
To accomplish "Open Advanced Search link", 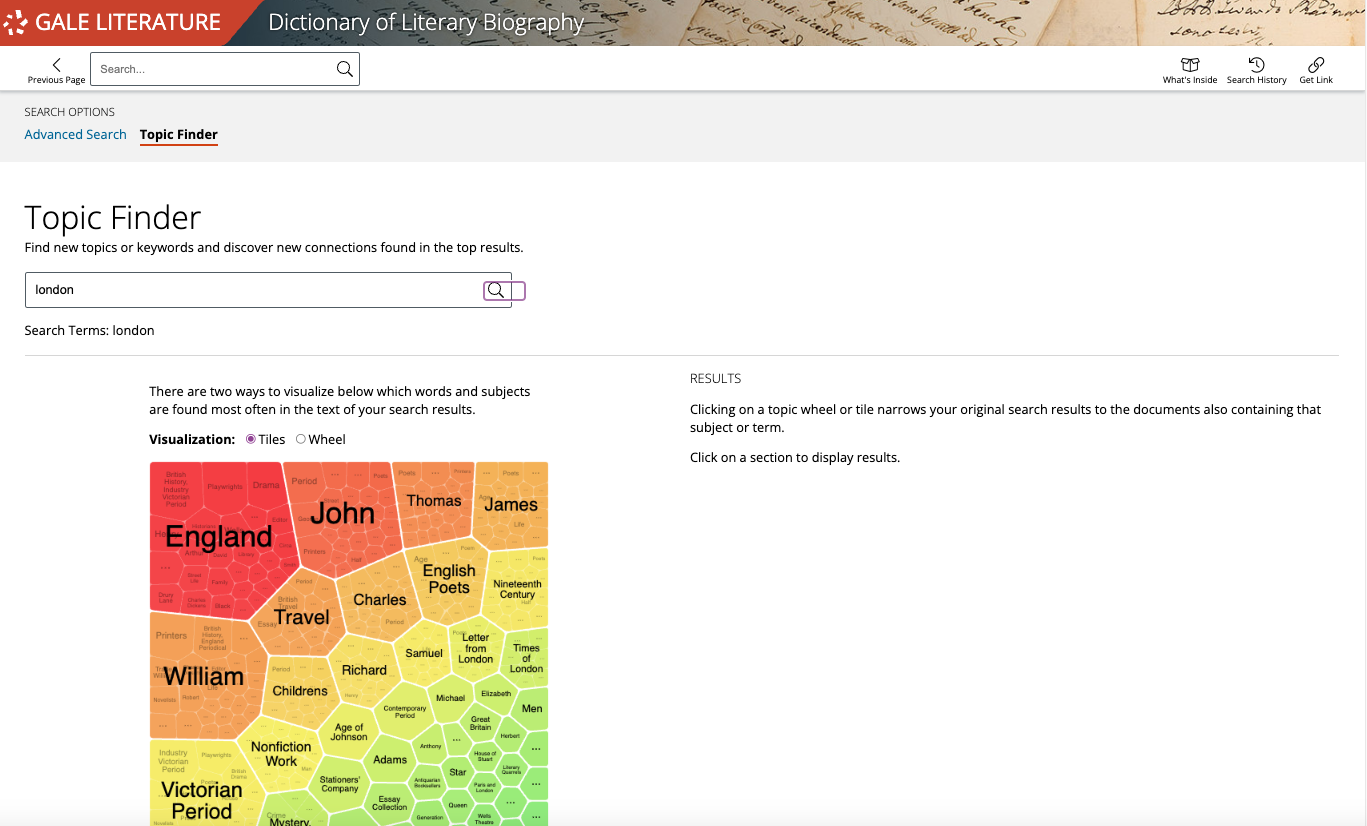I will pos(75,134).
